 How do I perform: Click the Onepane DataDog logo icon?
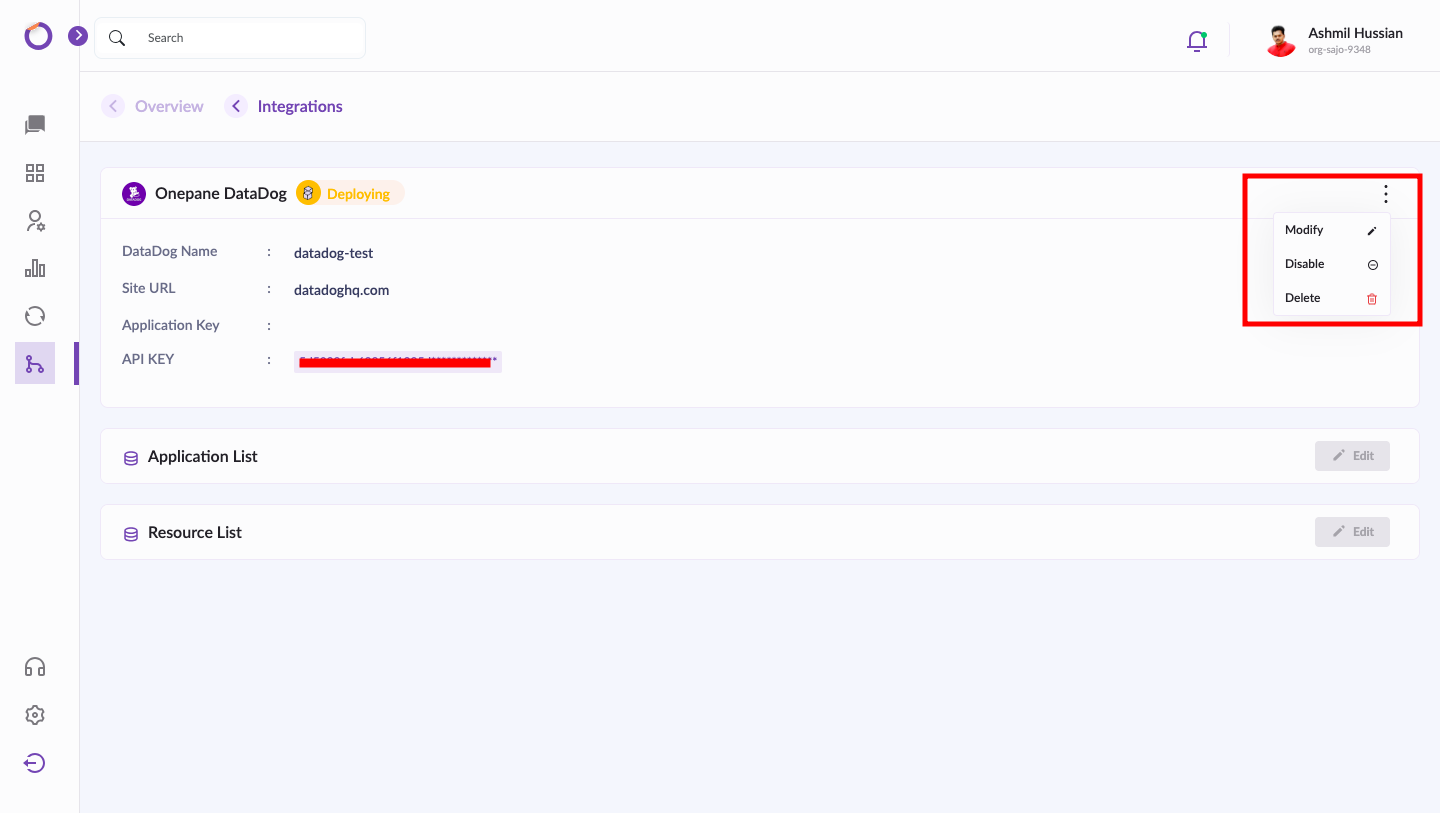point(134,194)
